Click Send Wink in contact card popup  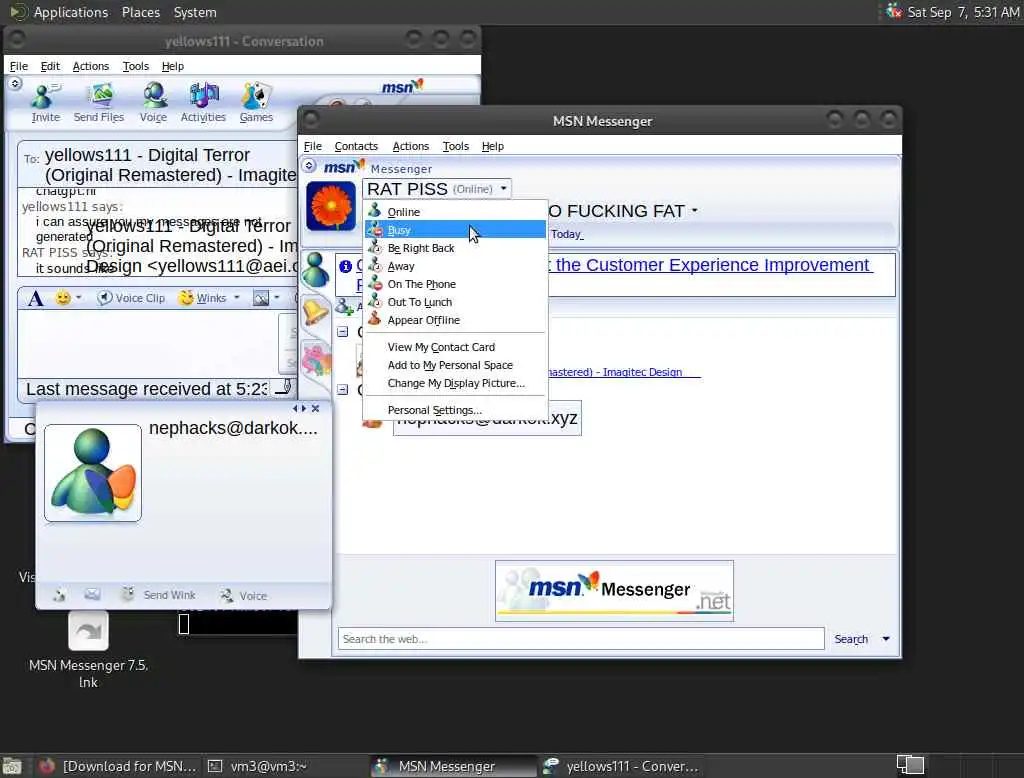tap(159, 594)
